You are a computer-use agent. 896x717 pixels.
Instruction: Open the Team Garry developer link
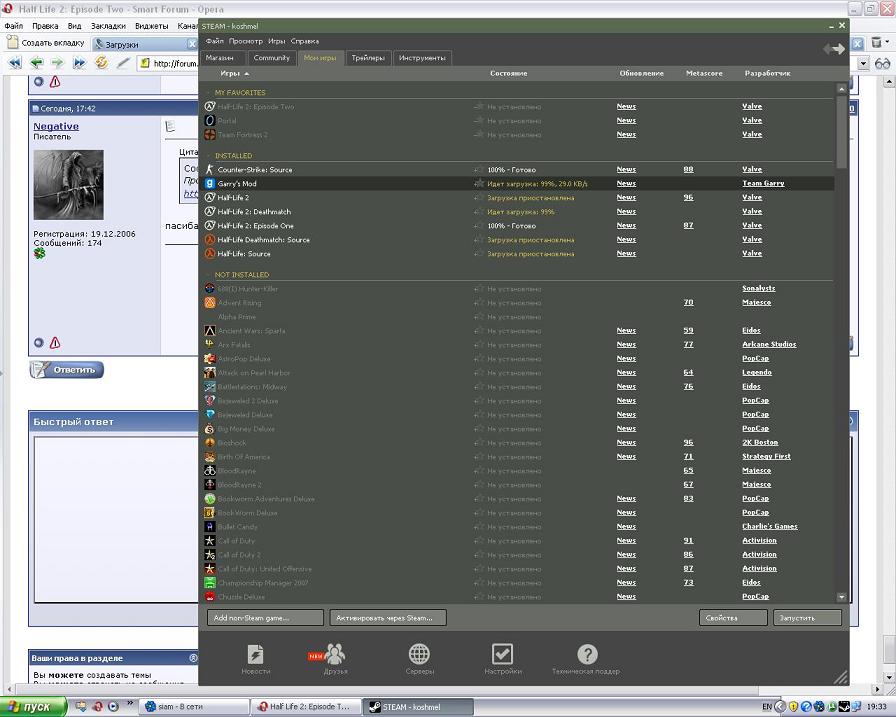click(763, 183)
